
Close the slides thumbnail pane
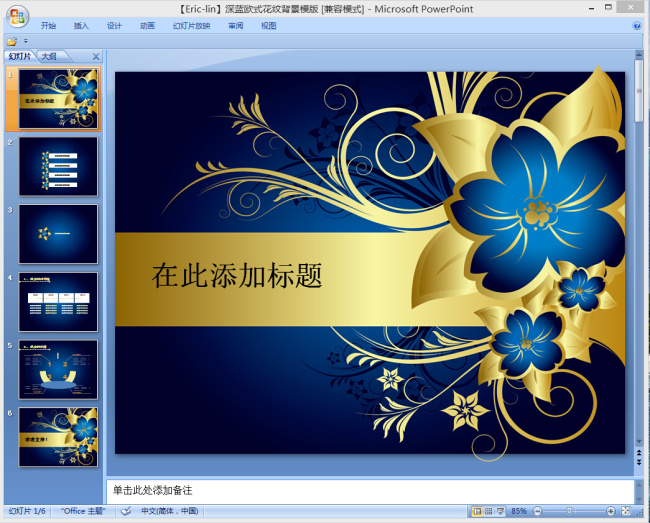click(96, 56)
